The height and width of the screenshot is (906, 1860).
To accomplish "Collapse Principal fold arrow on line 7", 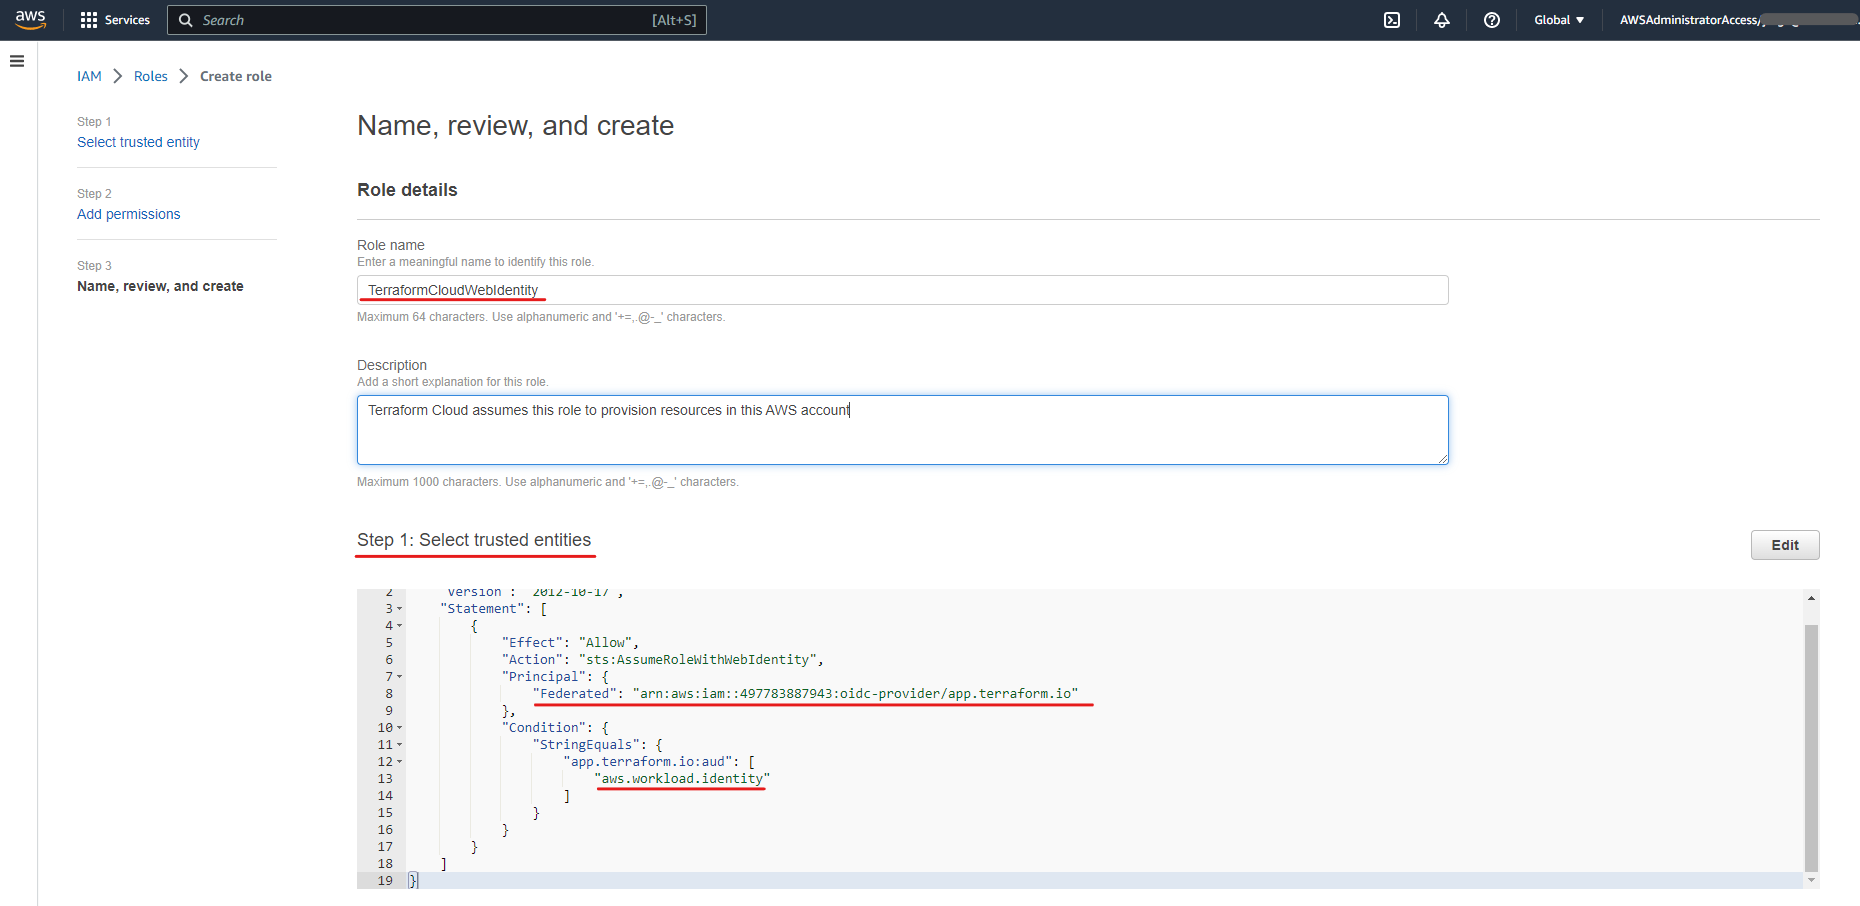I will point(400,677).
